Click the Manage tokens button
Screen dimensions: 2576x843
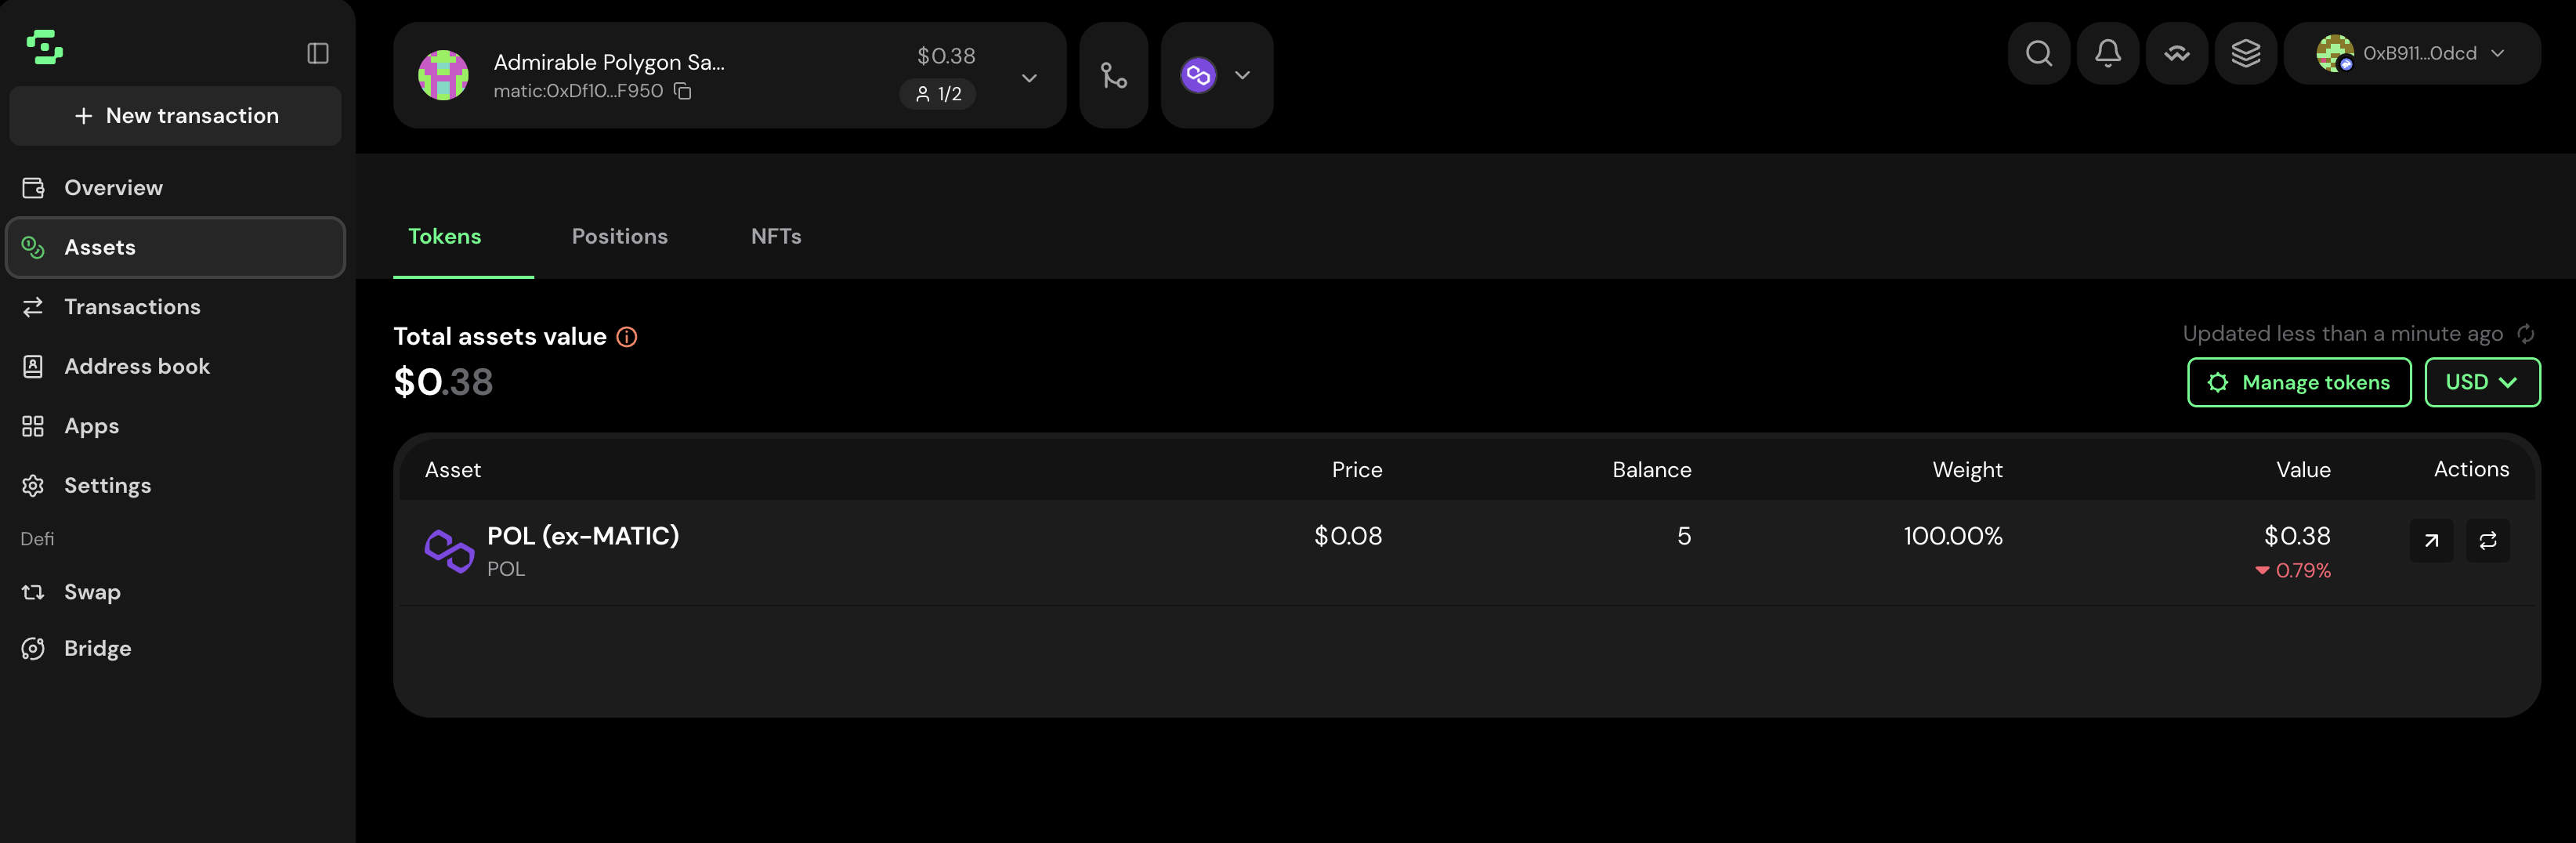coord(2298,382)
